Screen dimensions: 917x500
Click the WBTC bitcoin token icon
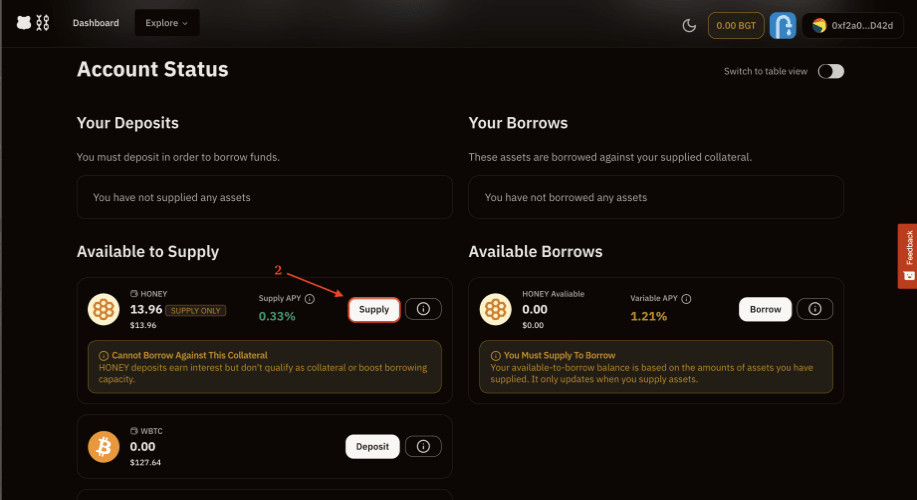click(x=104, y=447)
